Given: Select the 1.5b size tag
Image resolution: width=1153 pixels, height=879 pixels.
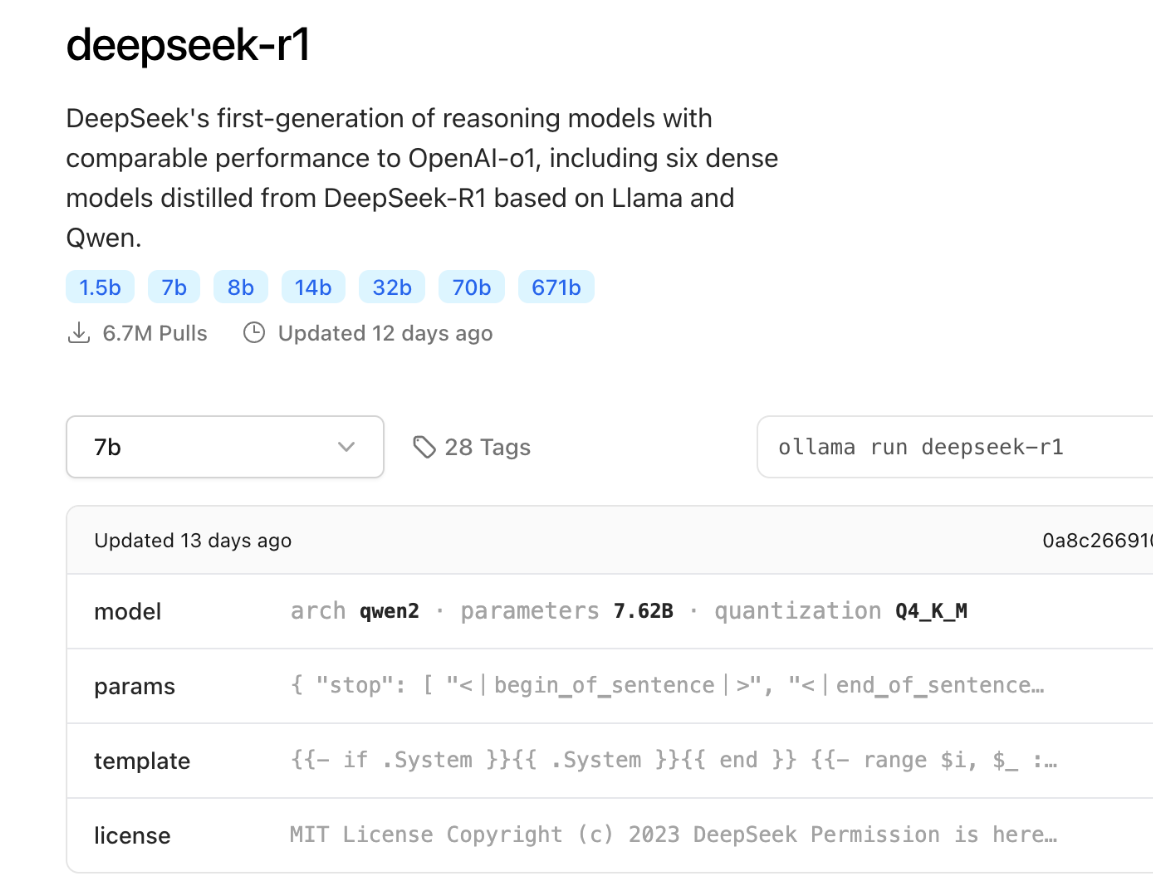Looking at the screenshot, I should point(100,287).
